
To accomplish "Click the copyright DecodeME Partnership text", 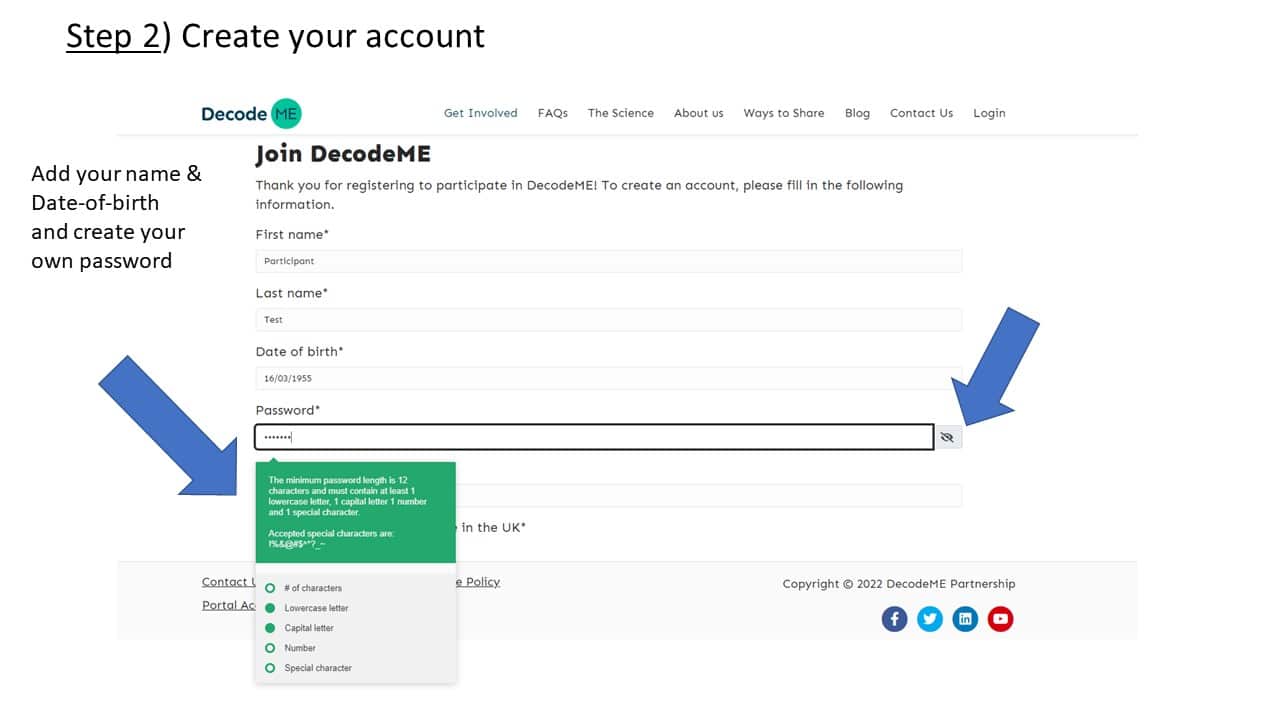I will [898, 584].
